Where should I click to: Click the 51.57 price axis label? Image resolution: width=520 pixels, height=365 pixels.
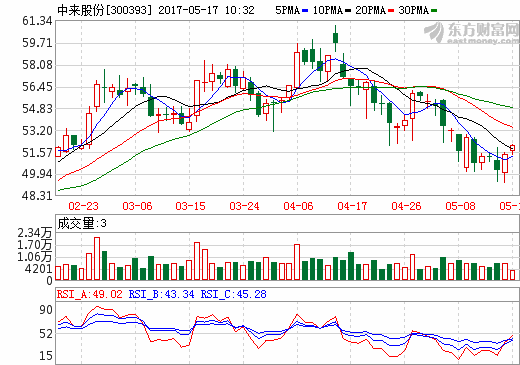[x=37, y=153]
